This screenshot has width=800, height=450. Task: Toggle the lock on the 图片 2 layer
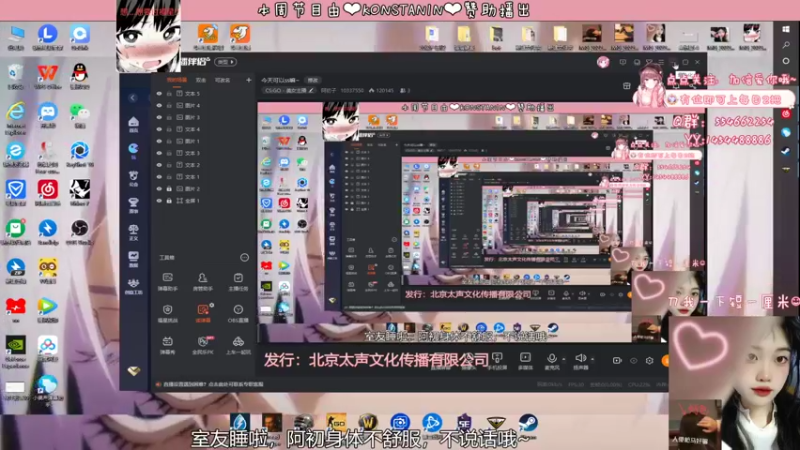tap(169, 189)
